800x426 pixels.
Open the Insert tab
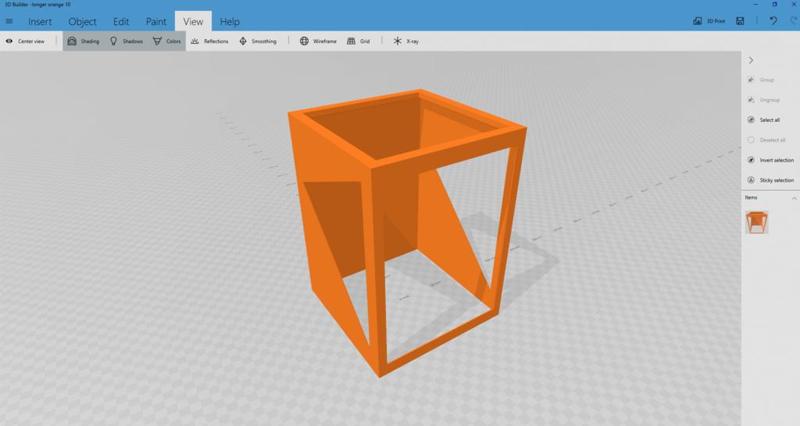40,21
